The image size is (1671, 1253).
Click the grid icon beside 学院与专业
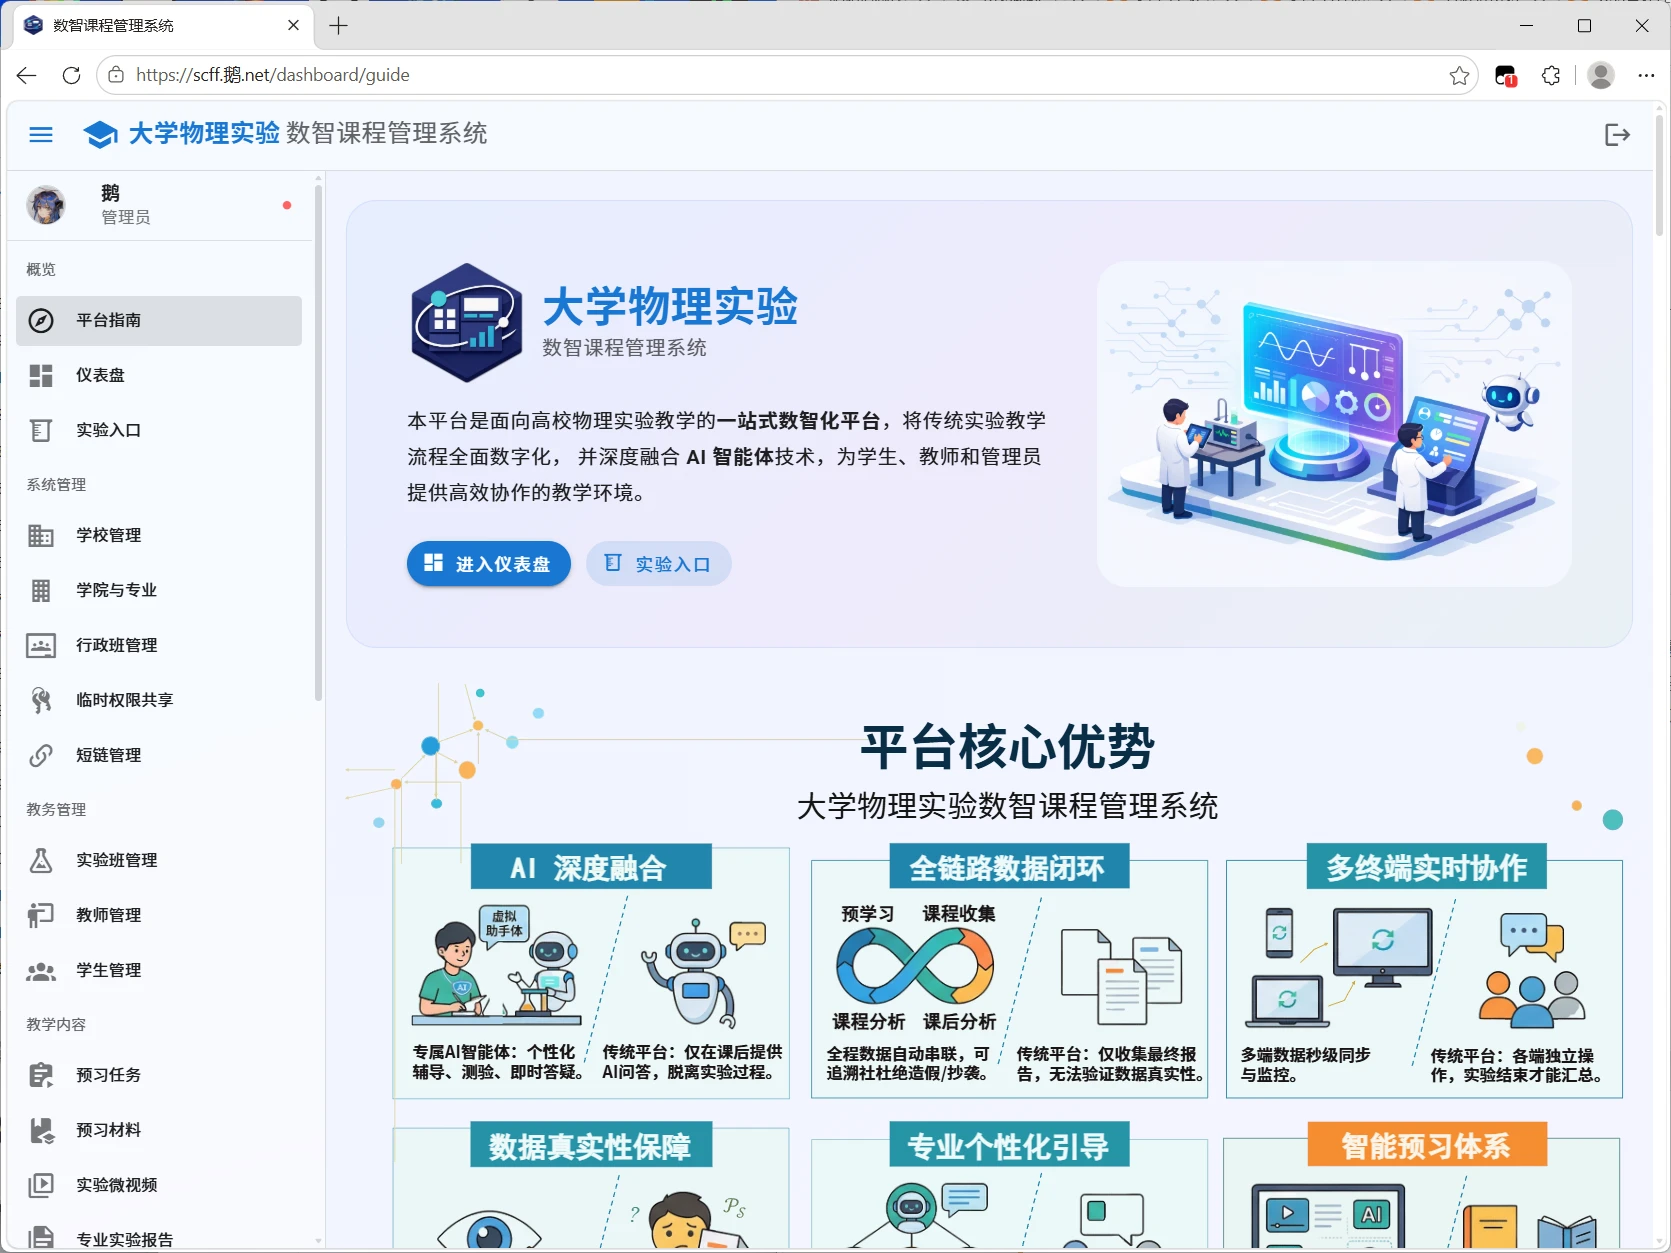coord(41,591)
